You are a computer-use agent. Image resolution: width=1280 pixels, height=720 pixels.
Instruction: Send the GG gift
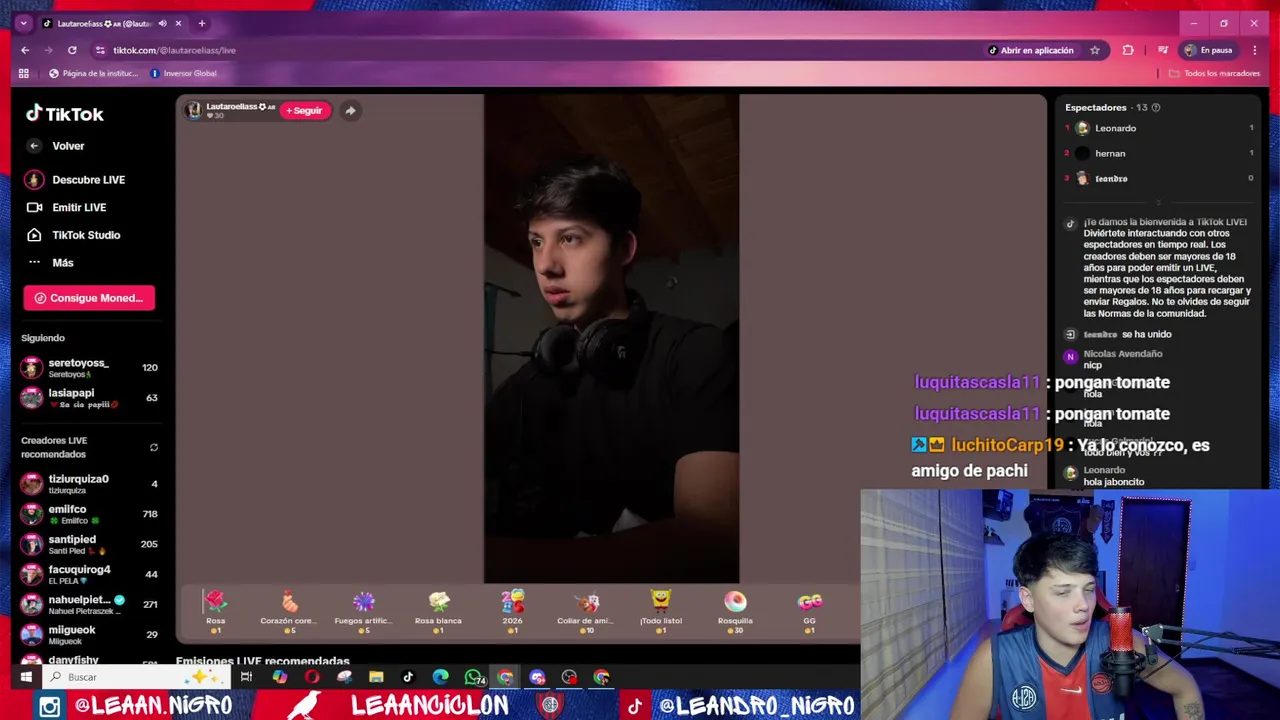(809, 612)
